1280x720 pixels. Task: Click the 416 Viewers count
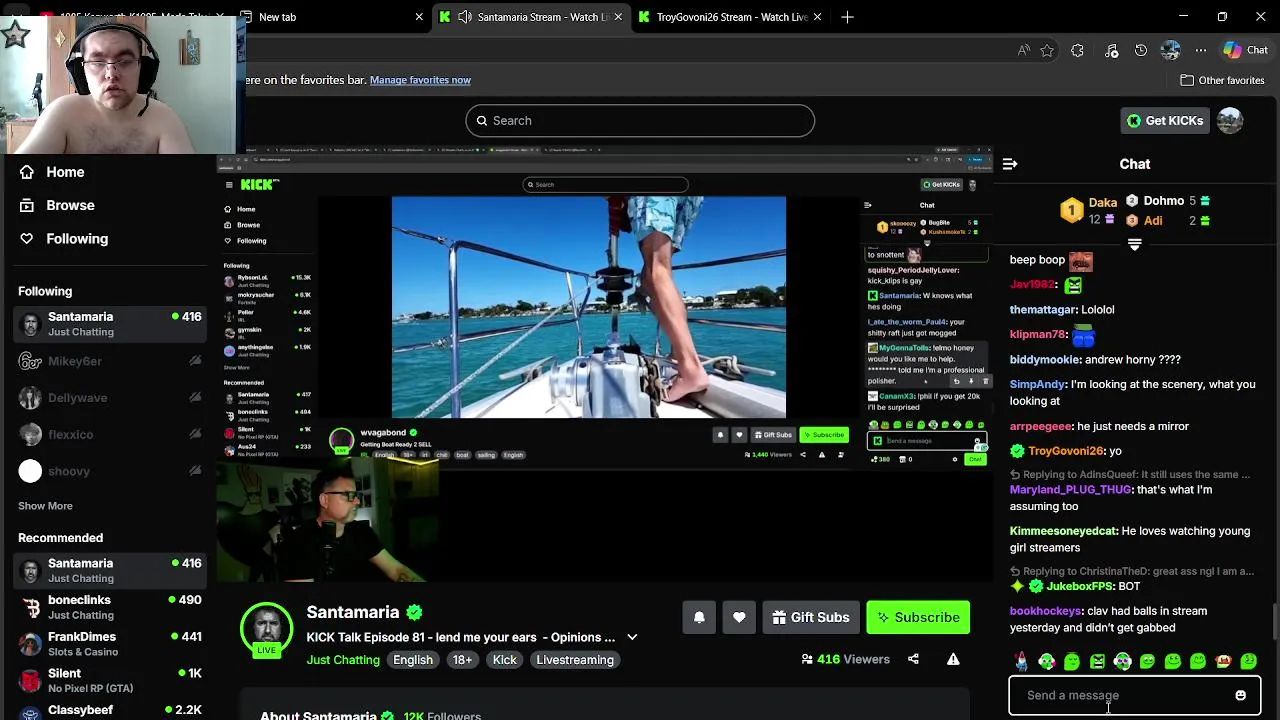[x=846, y=659]
